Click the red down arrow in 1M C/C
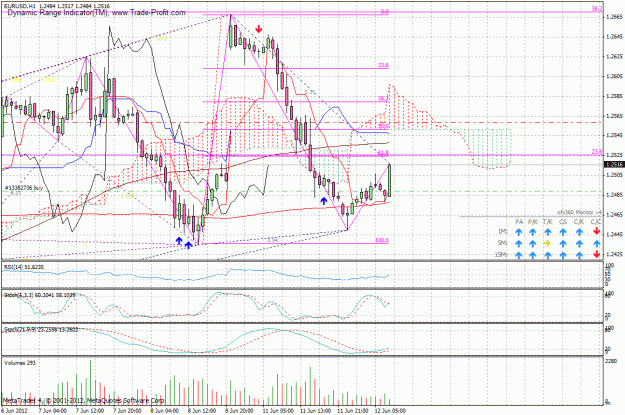This screenshot has width=625, height=415. [x=596, y=231]
